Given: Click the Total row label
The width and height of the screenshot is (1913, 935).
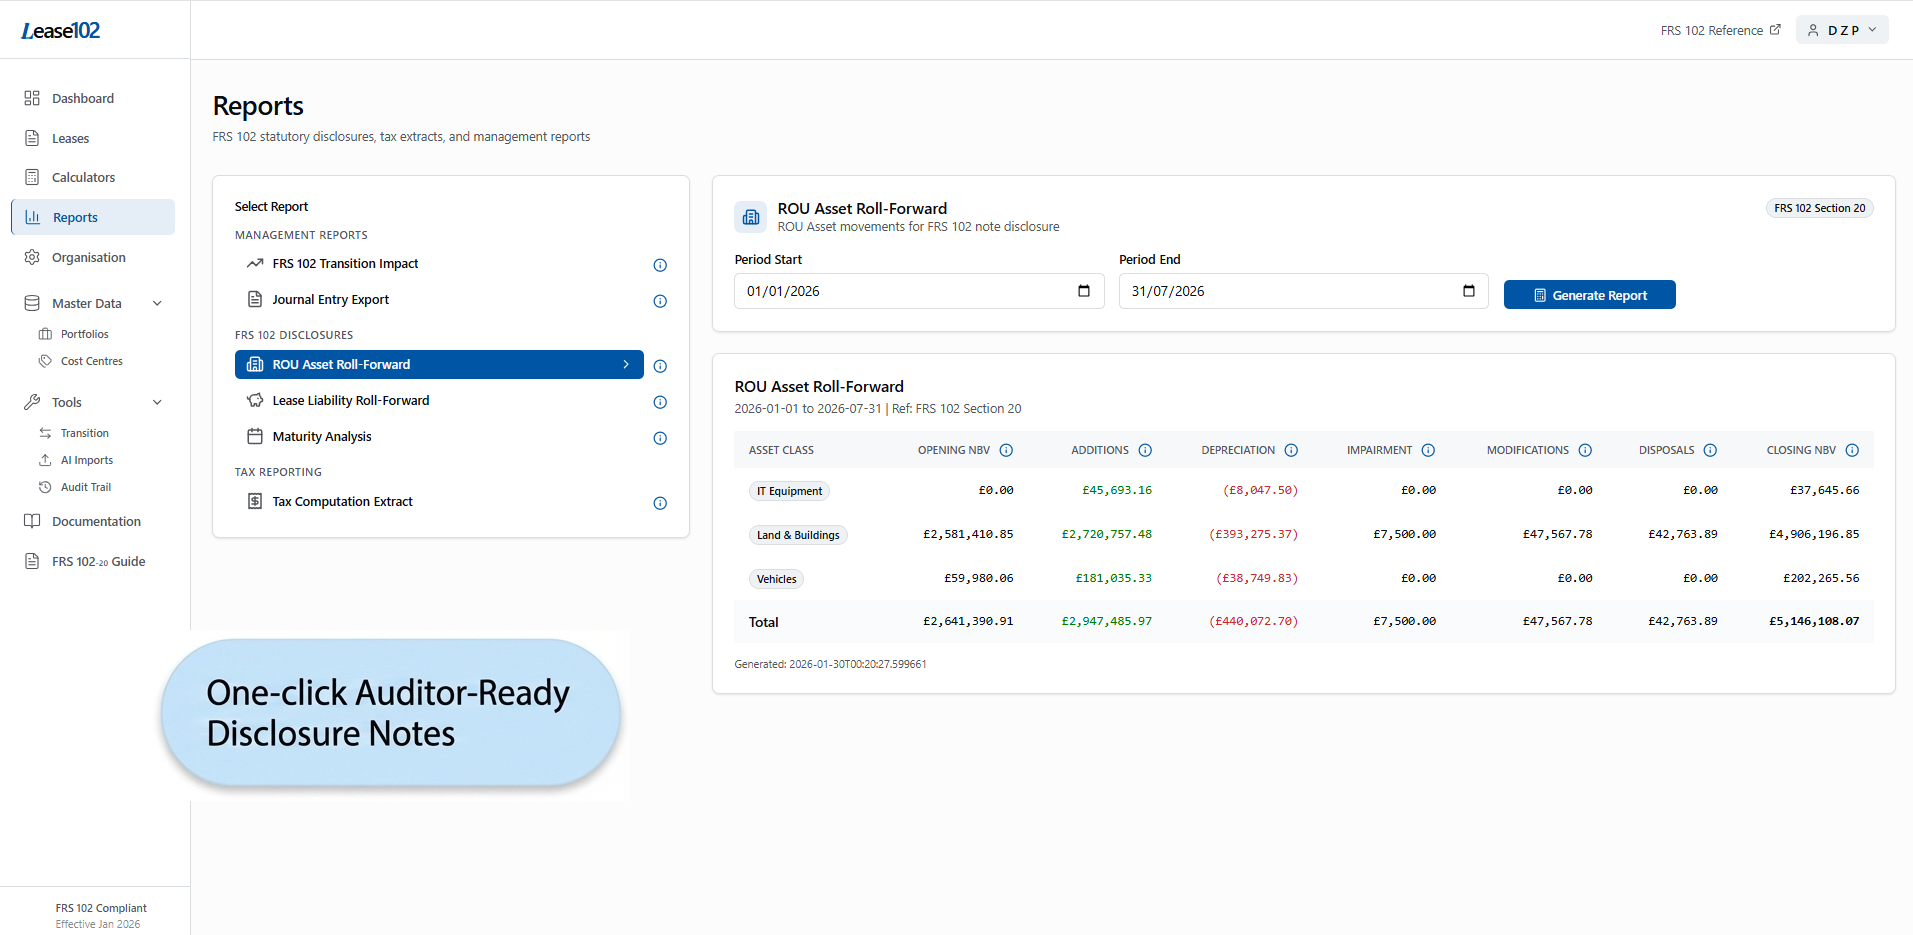Looking at the screenshot, I should coord(763,622).
